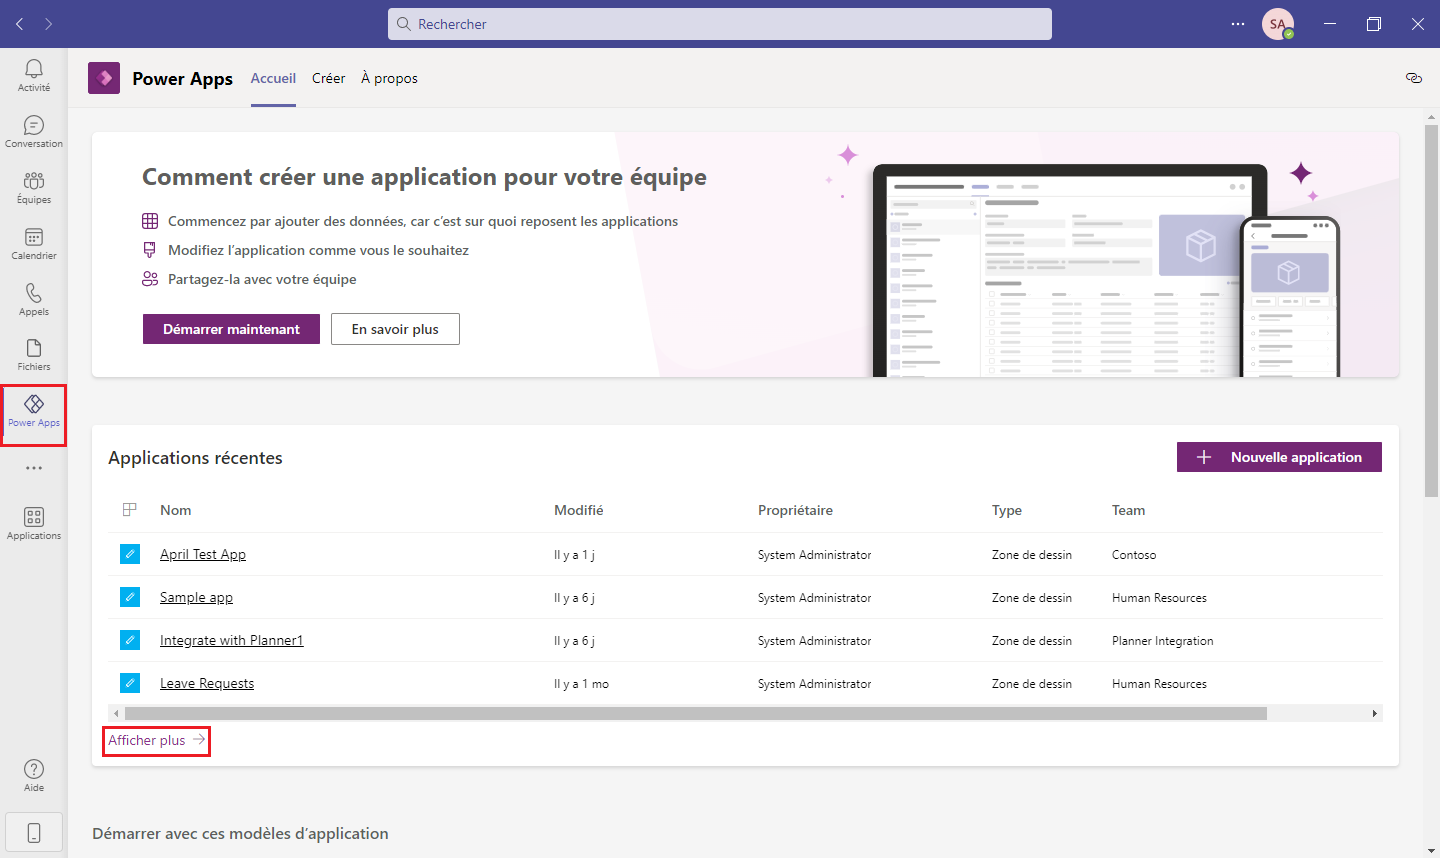Image resolution: width=1440 pixels, height=858 pixels.
Task: Open the April Test App link
Action: [x=203, y=554]
